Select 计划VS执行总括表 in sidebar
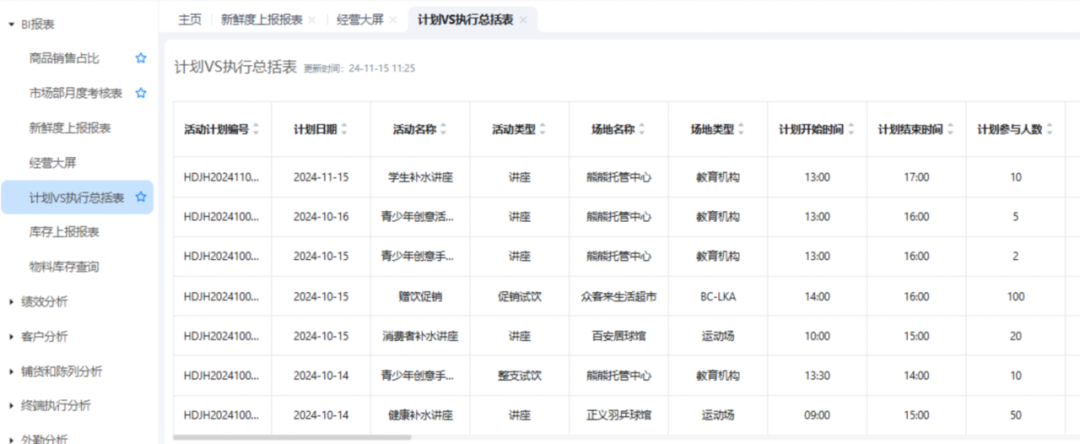This screenshot has width=1080, height=444. [x=76, y=198]
